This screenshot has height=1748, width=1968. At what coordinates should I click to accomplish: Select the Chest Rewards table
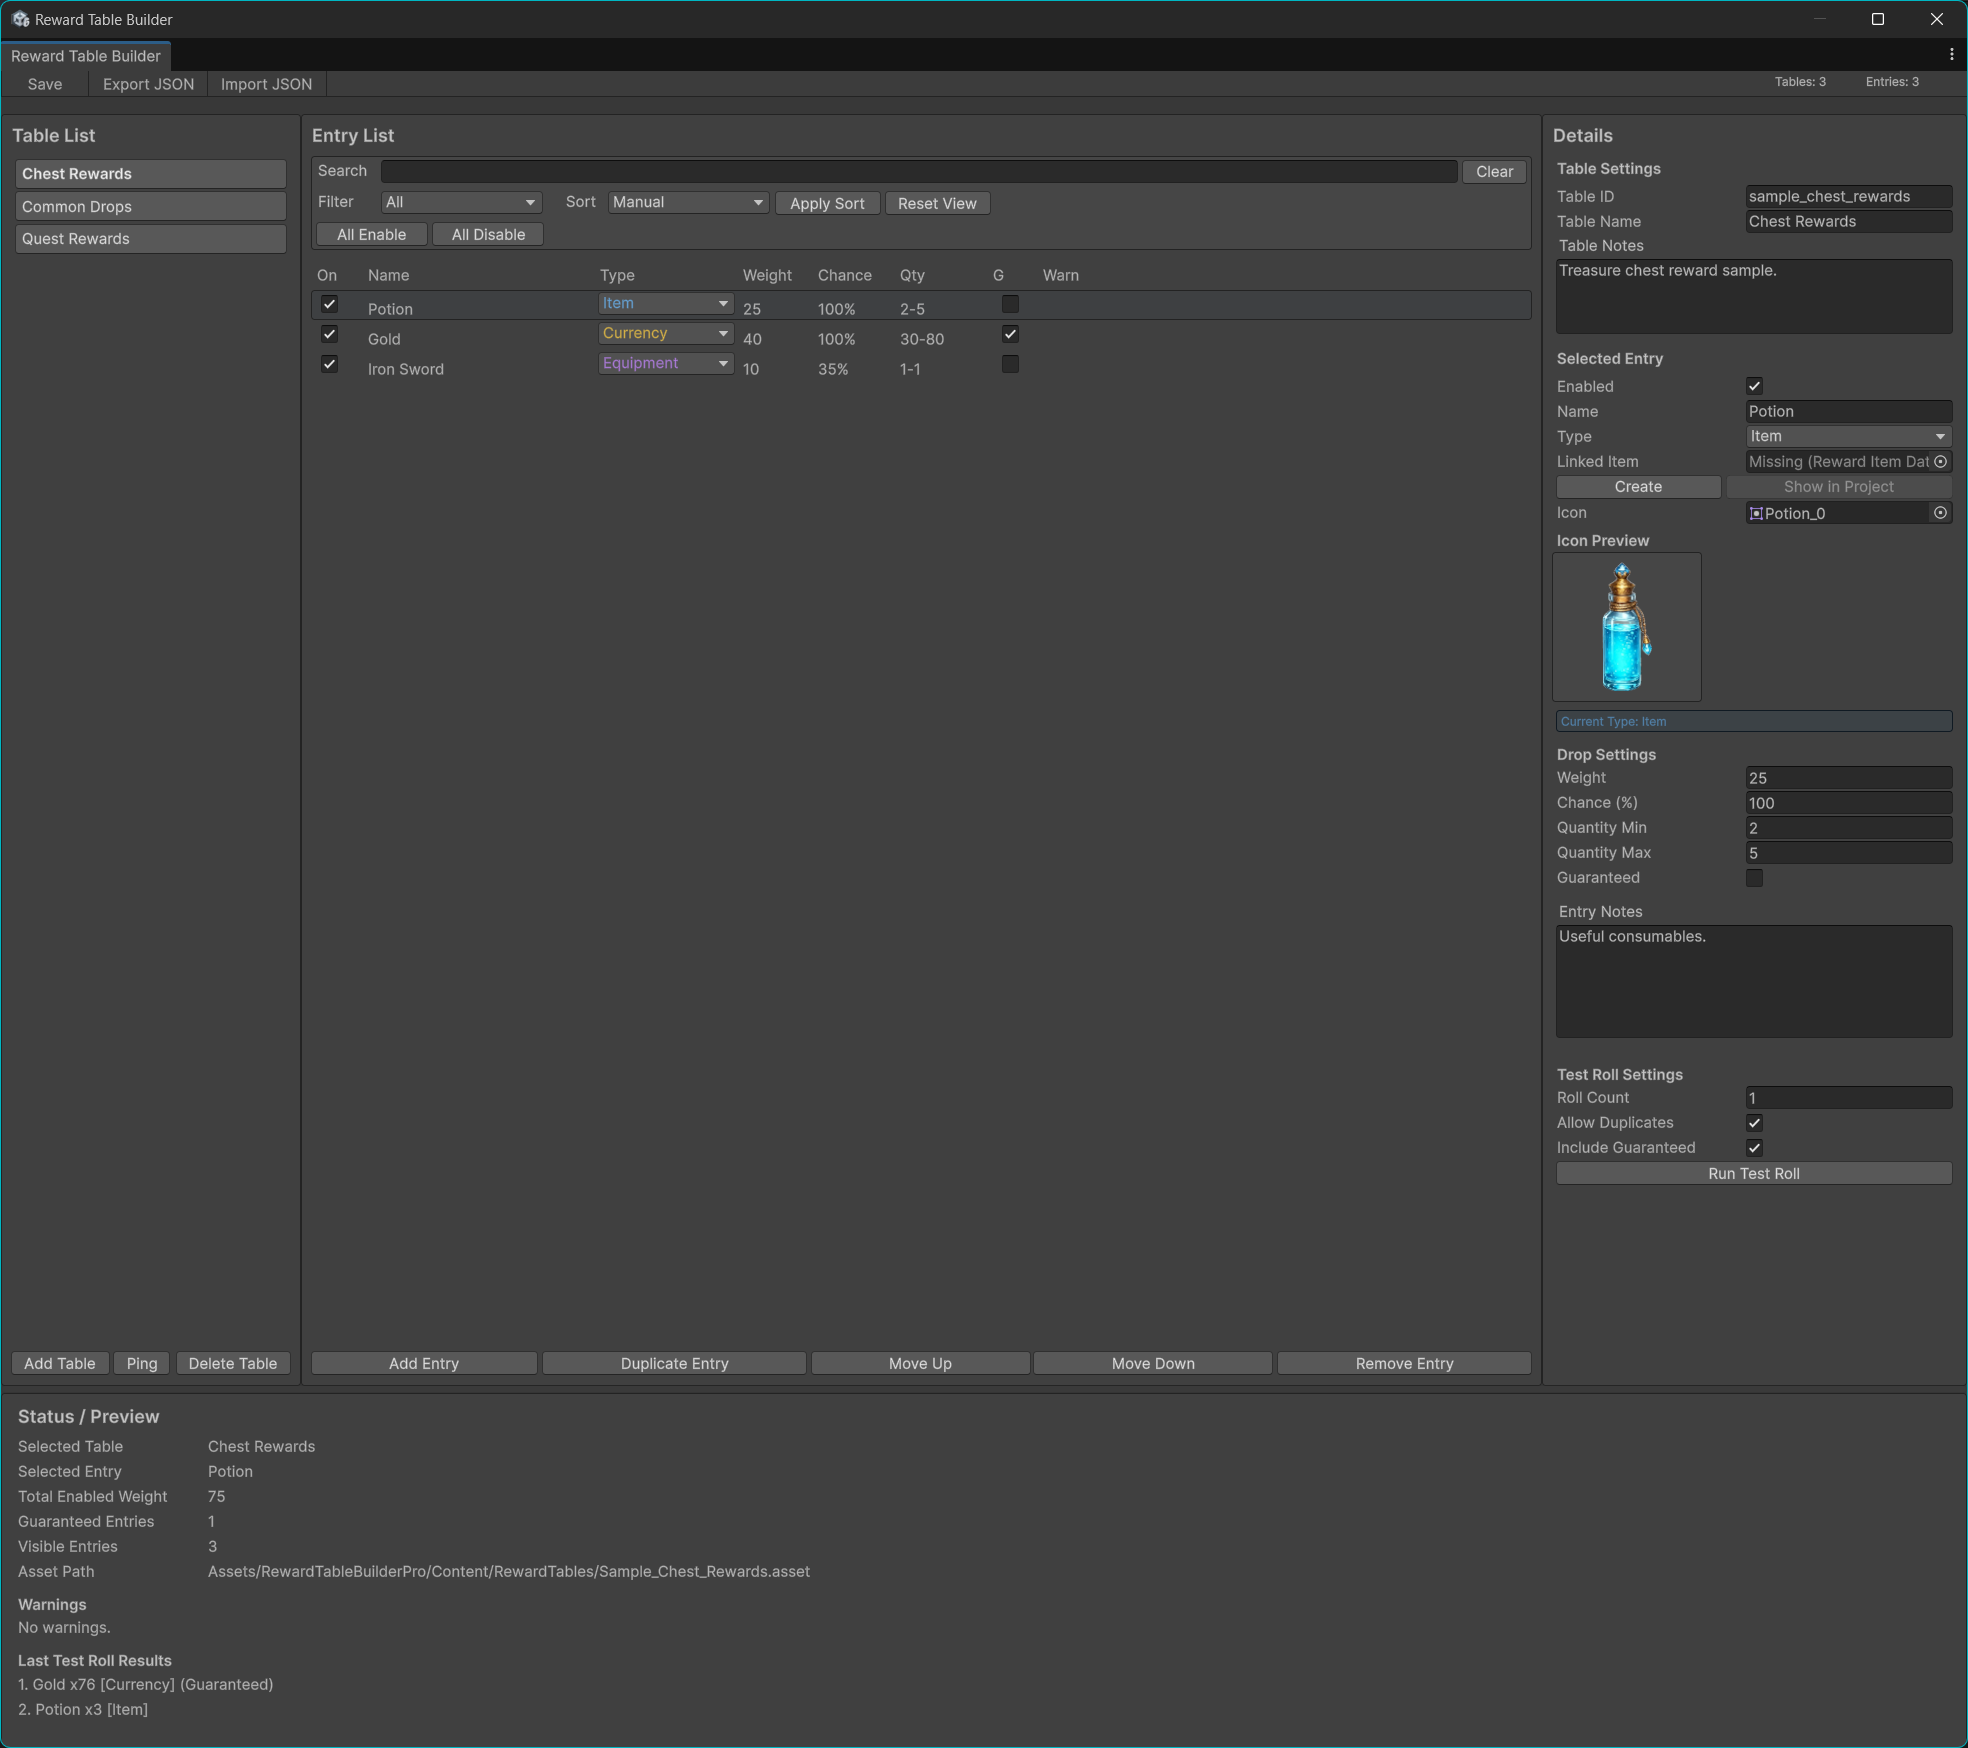(x=150, y=174)
